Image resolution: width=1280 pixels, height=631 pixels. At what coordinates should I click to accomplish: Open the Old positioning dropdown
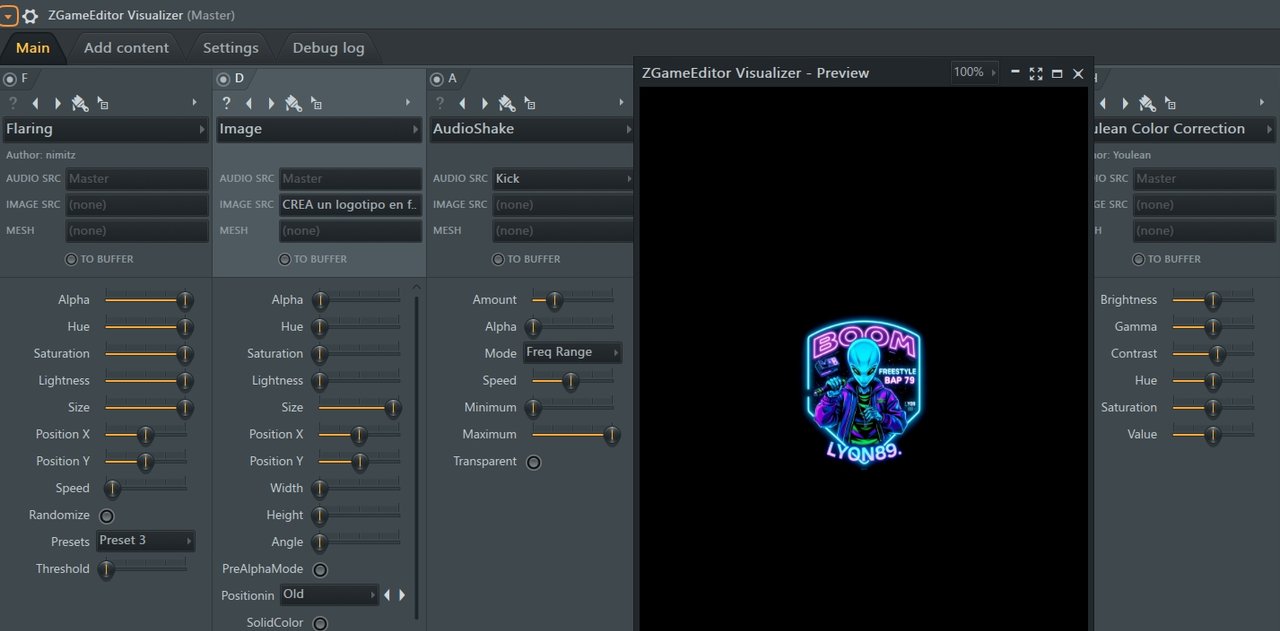(x=330, y=595)
